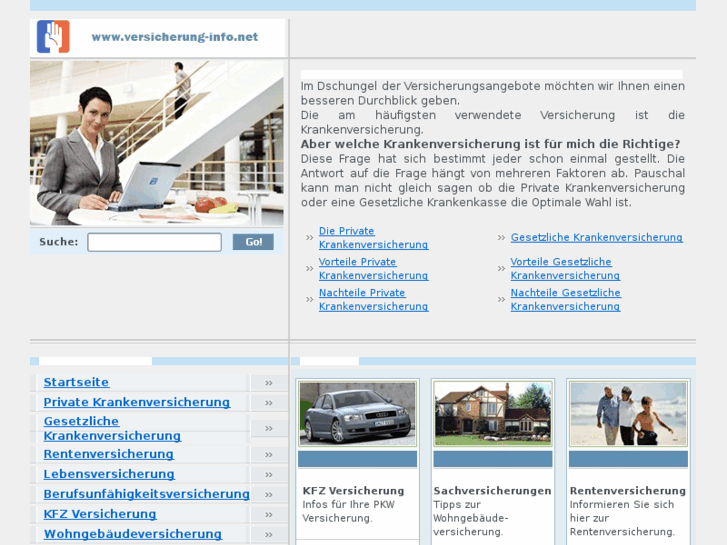Image resolution: width=727 pixels, height=545 pixels.
Task: Open the Gesetzliche Krankenversicherung content link
Action: coord(597,237)
